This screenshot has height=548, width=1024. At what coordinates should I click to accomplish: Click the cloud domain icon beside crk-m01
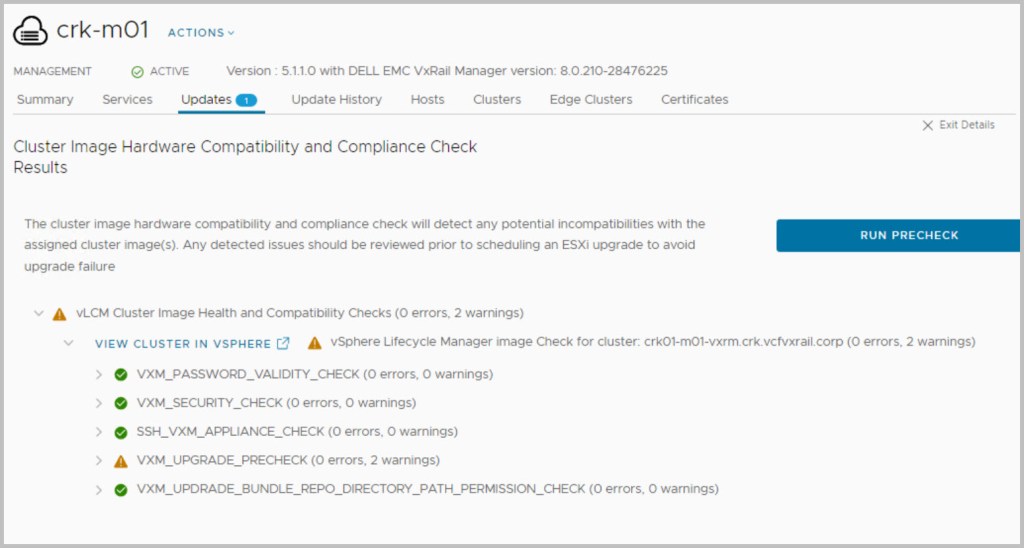pyautogui.click(x=31, y=32)
